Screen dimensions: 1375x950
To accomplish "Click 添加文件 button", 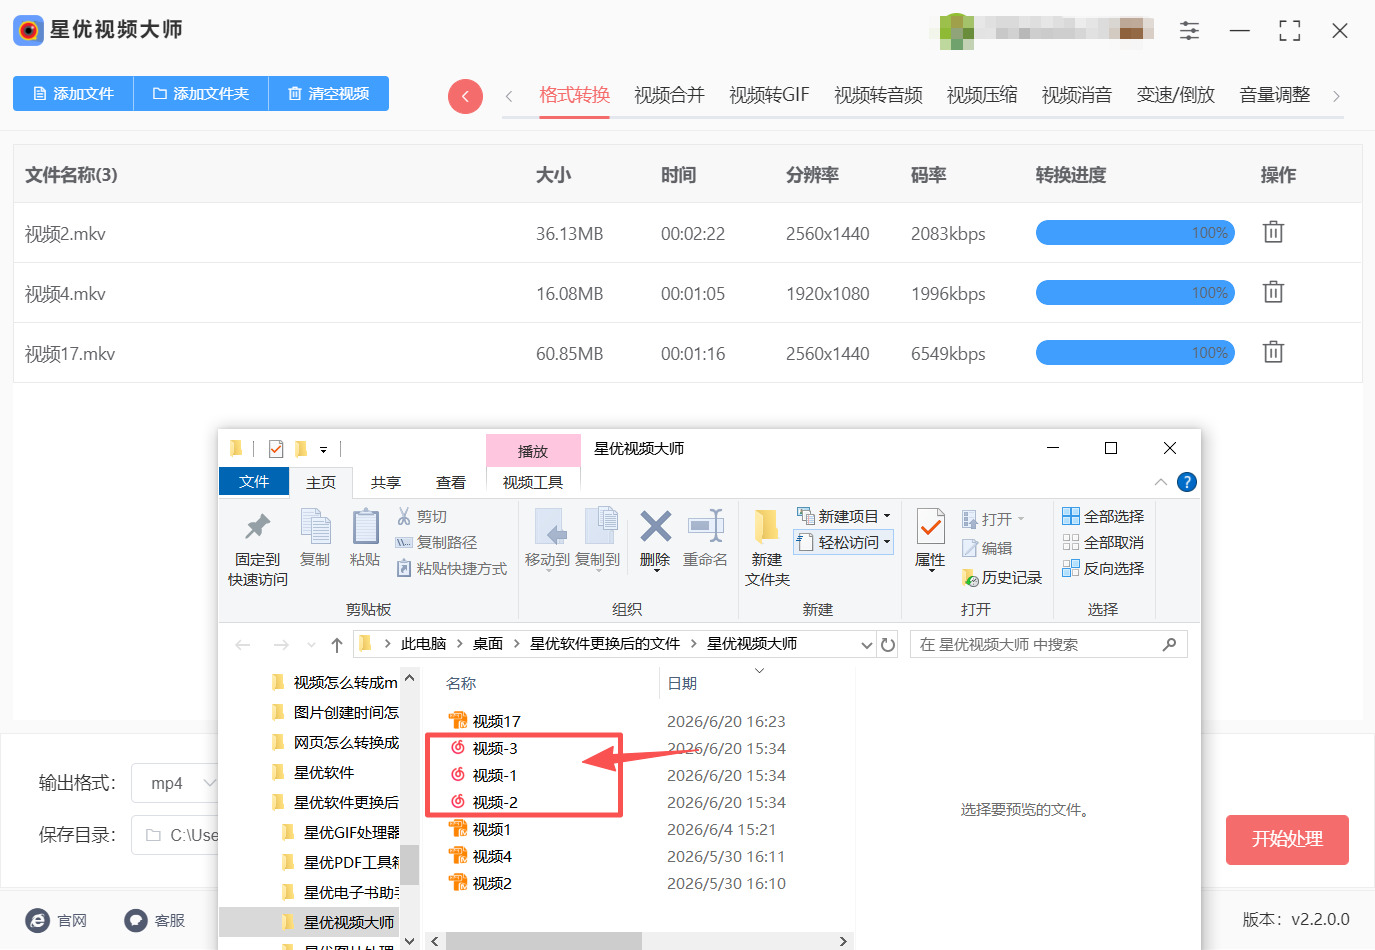I will (x=73, y=93).
